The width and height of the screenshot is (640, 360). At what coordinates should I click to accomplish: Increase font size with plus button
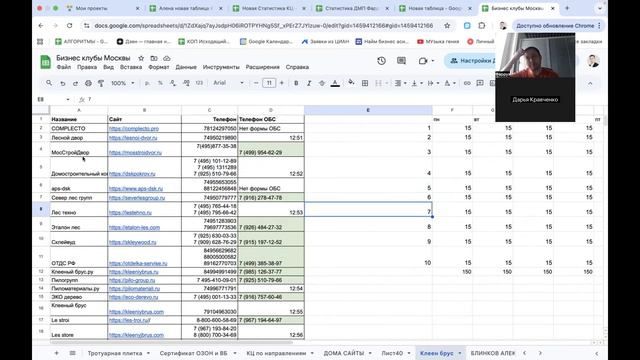point(282,83)
